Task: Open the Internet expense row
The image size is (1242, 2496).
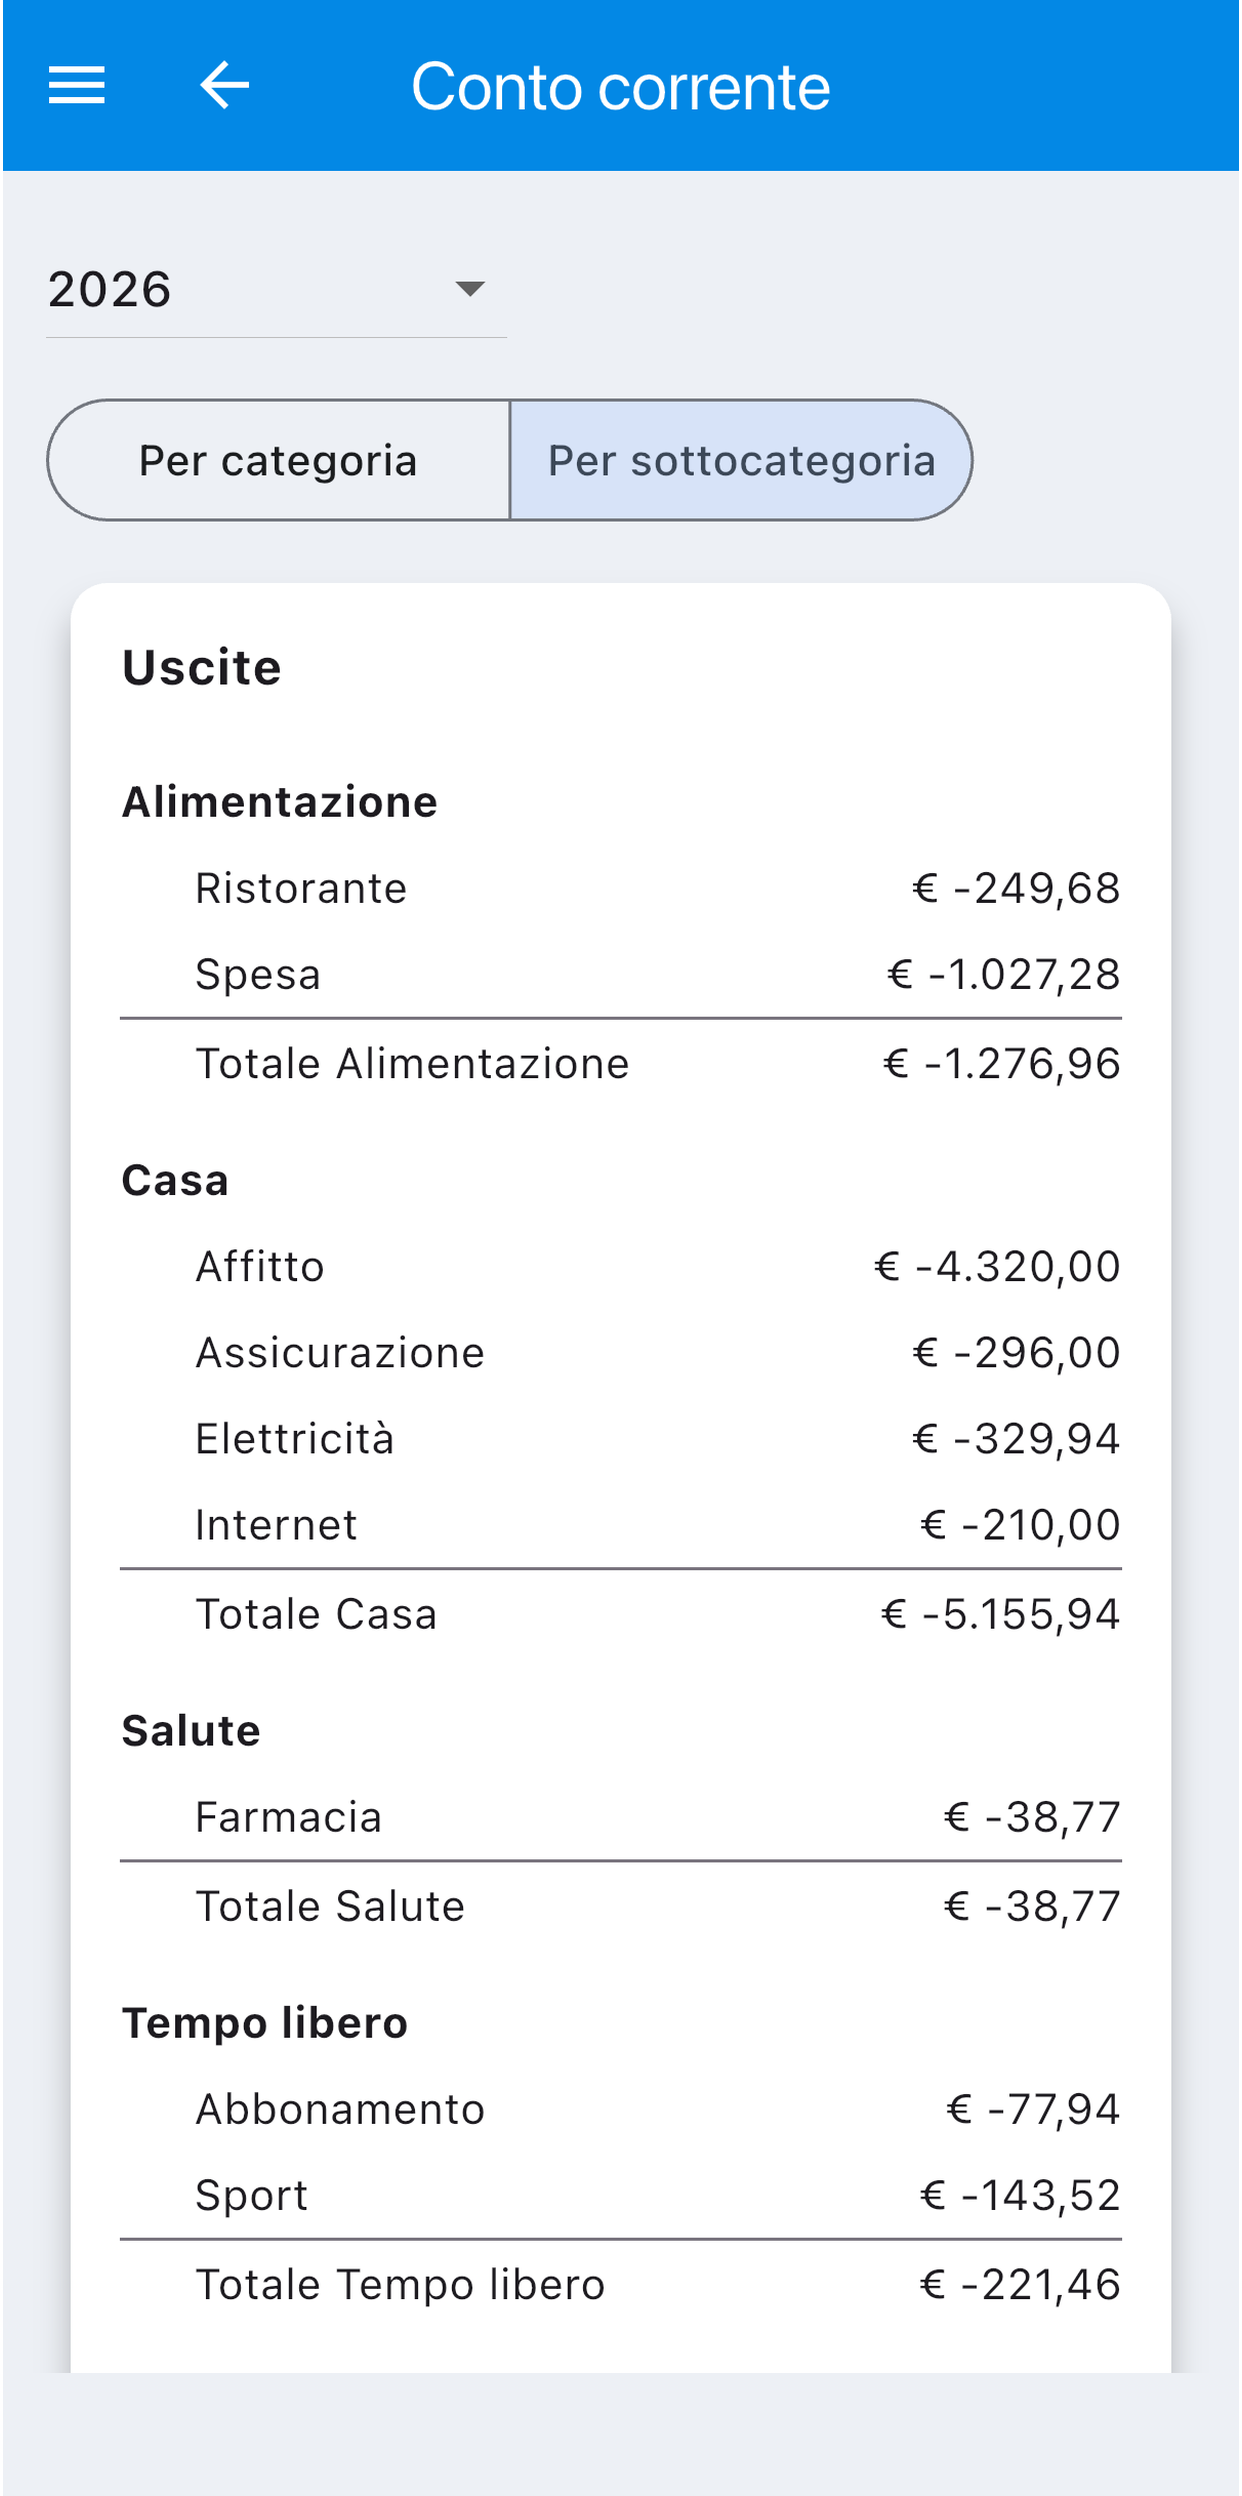Action: [x=621, y=1524]
